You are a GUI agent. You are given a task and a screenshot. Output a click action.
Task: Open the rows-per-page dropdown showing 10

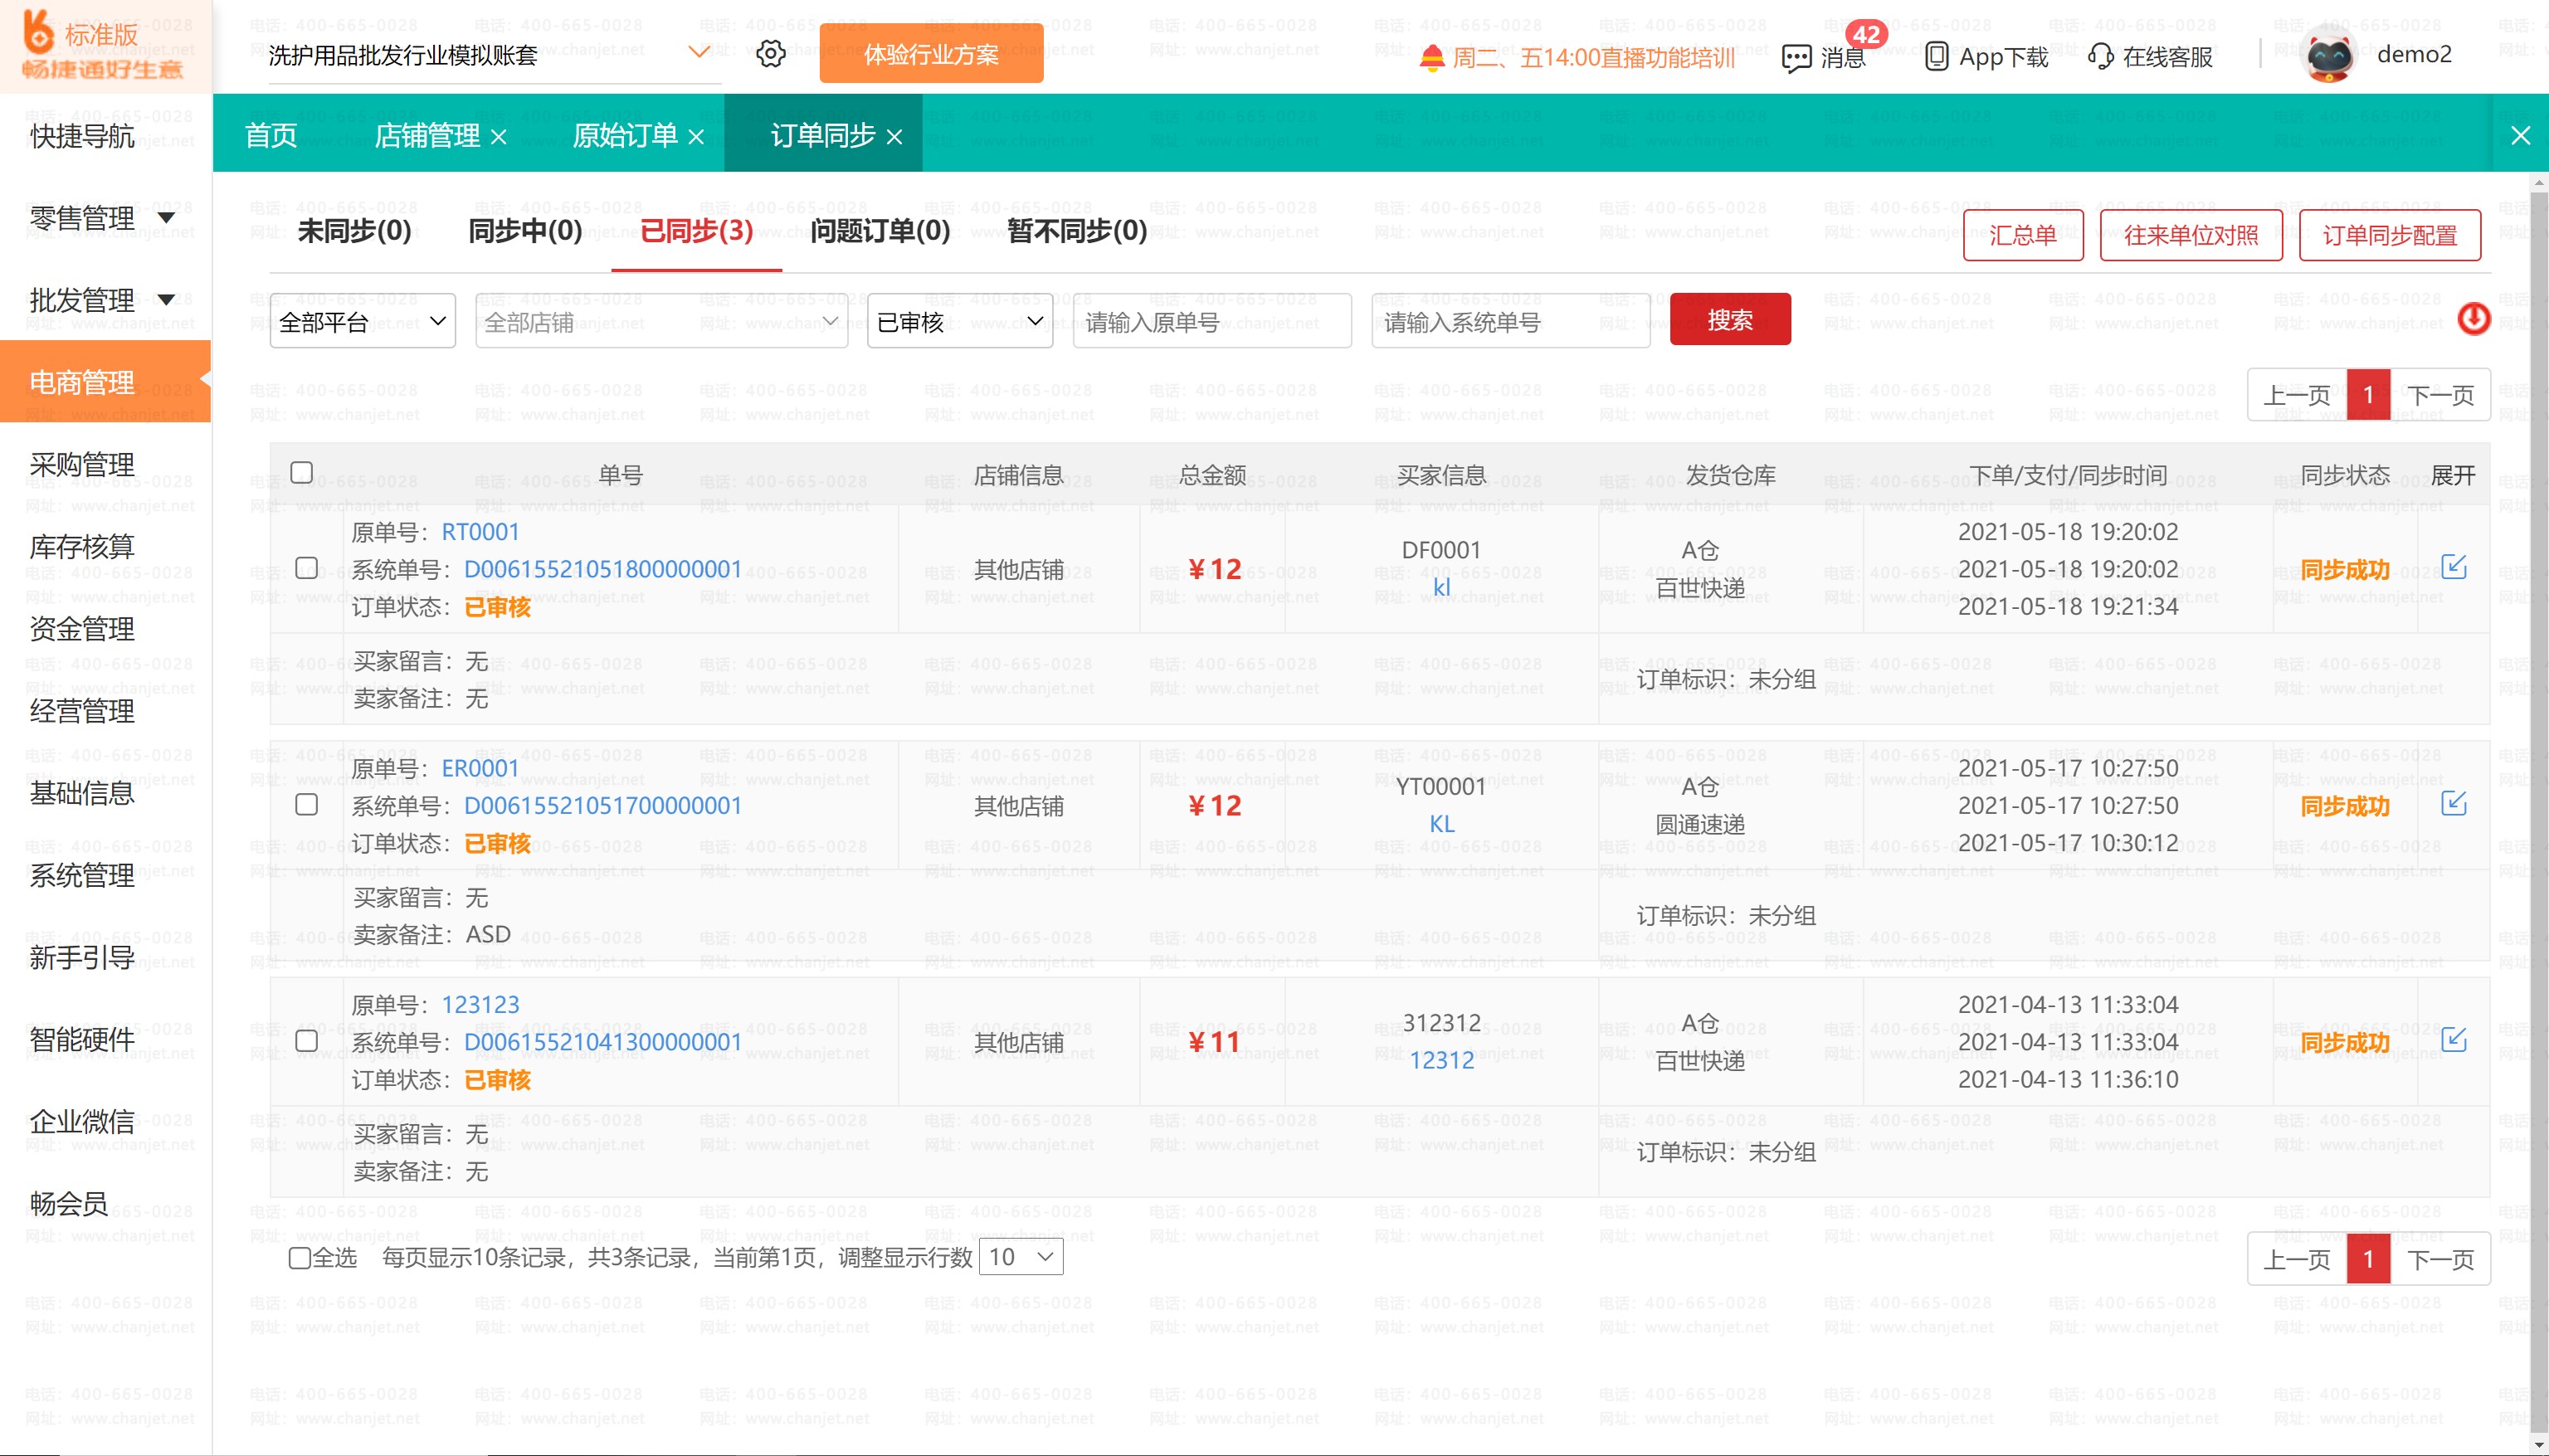point(1021,1257)
